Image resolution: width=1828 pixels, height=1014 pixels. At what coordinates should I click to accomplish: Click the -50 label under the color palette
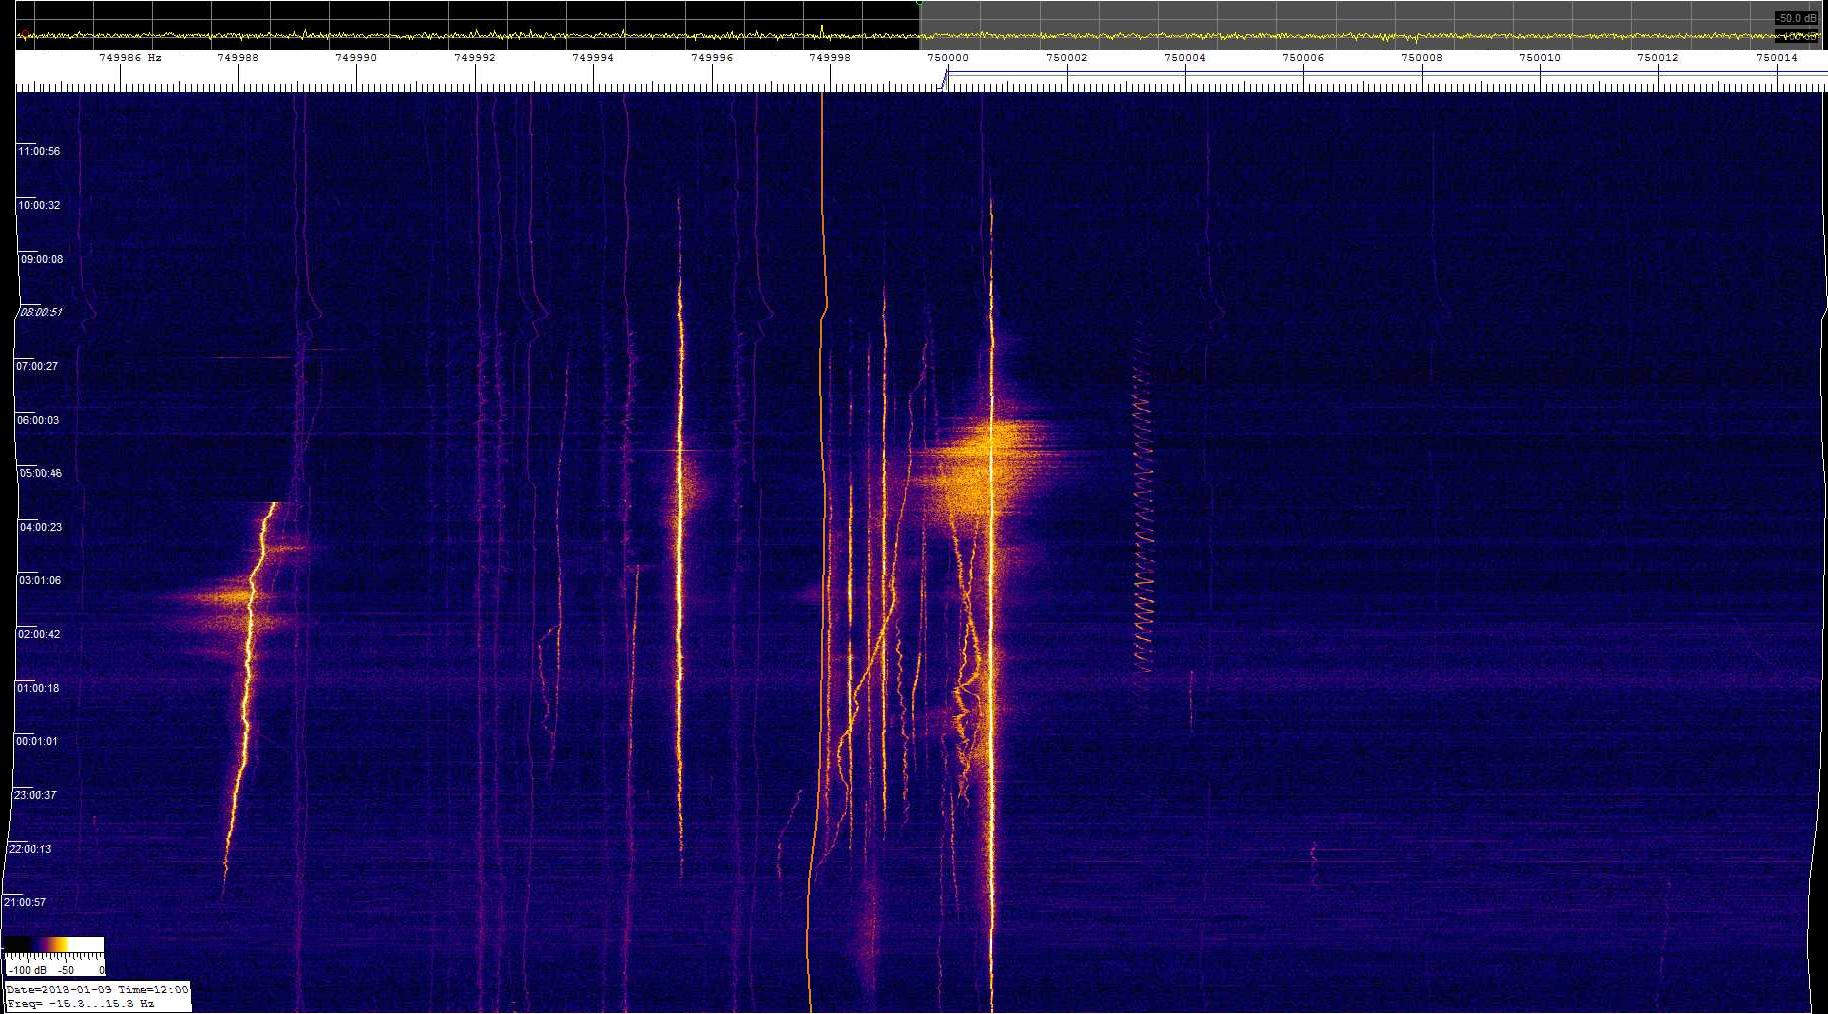tap(66, 971)
